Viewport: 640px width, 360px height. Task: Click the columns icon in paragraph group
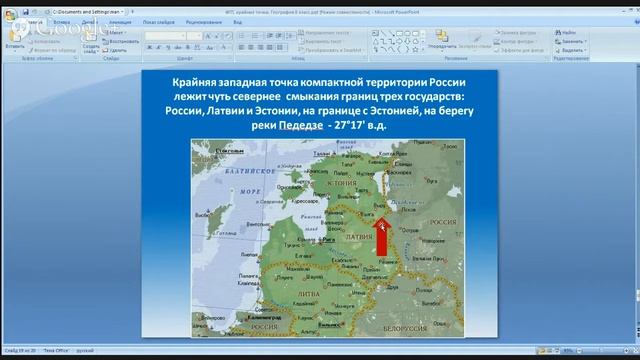[x=281, y=48]
